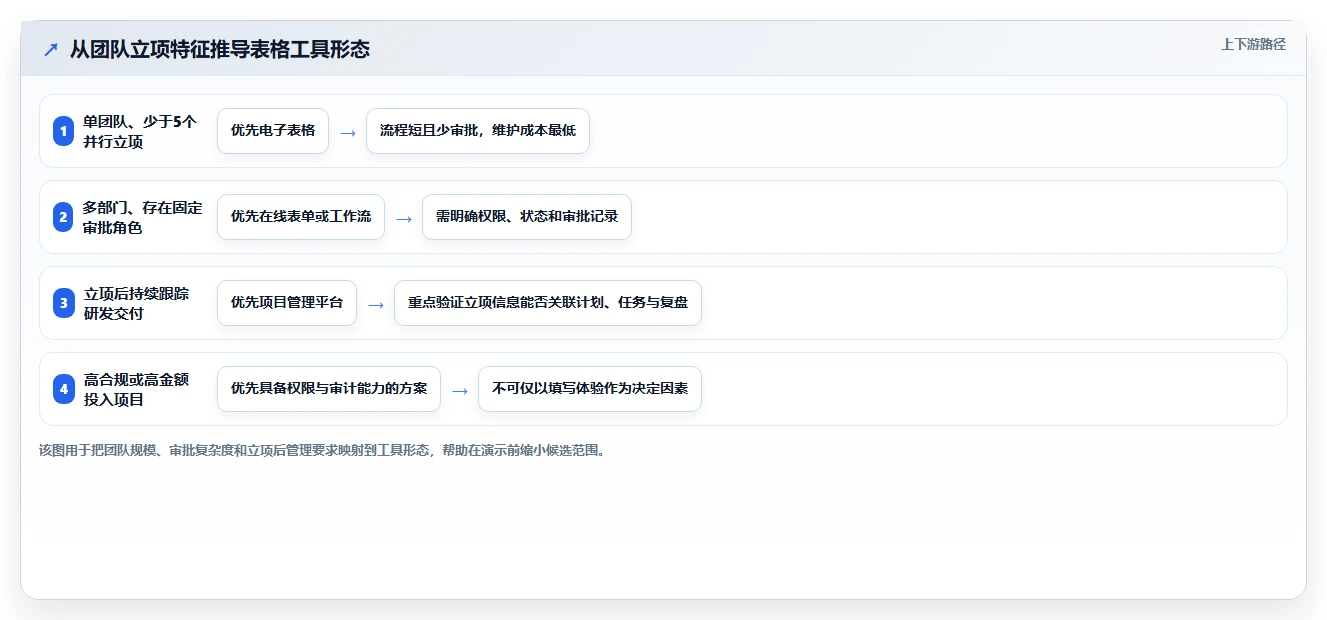The image size is (1327, 620).
Task: Click the 流程短且少审批,维护成本最低 chip
Action: click(x=478, y=131)
